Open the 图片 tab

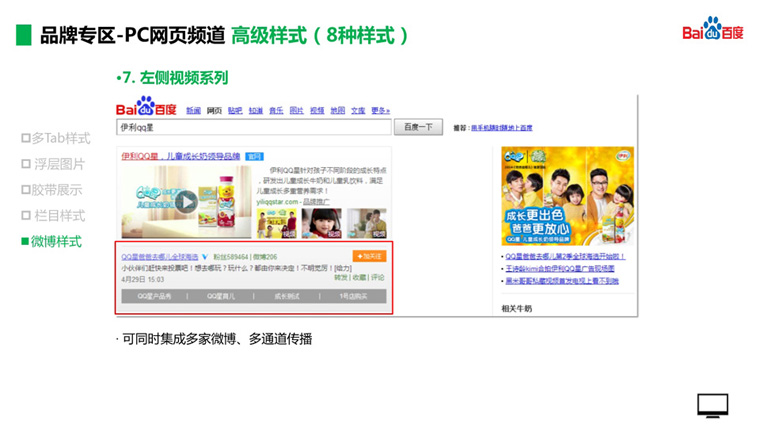click(x=297, y=111)
